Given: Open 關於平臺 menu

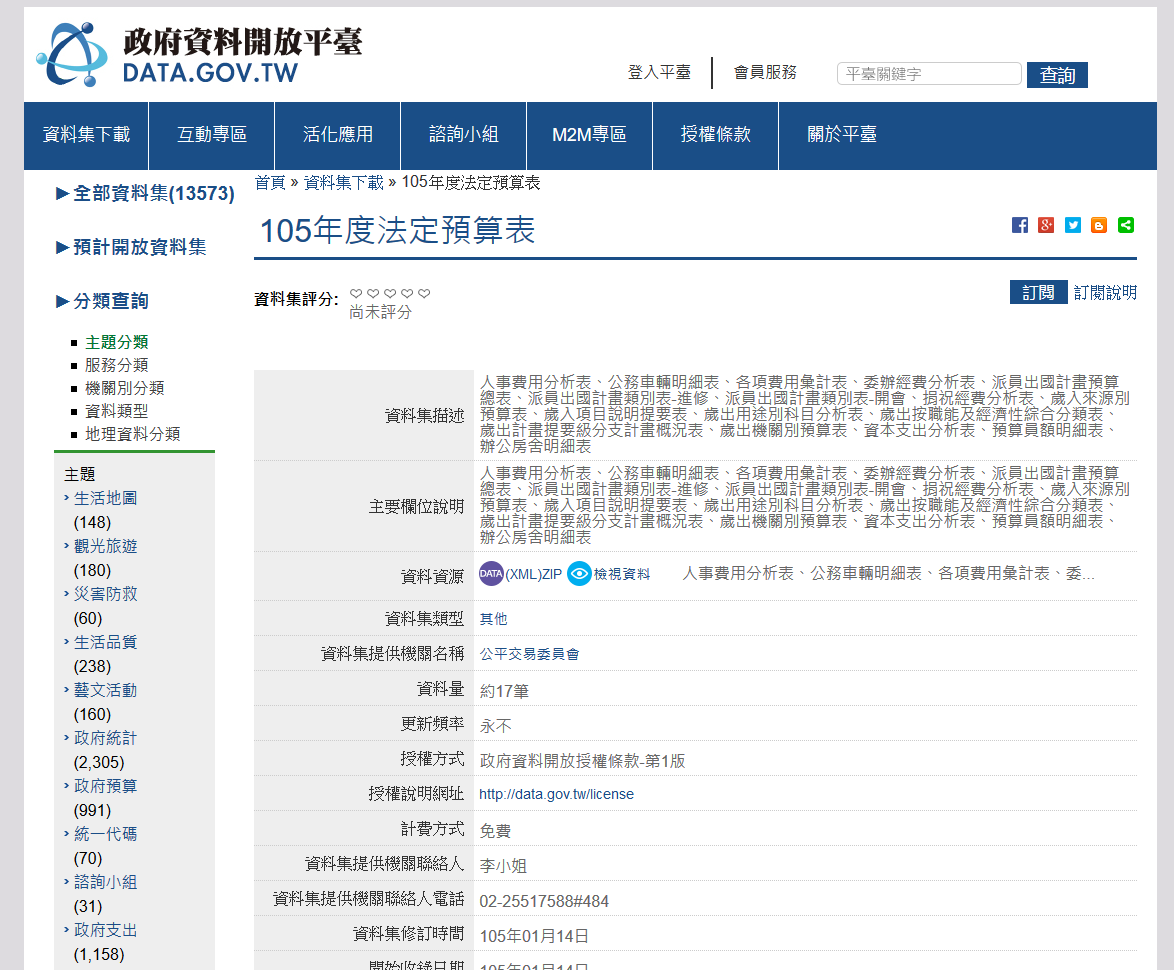Looking at the screenshot, I should tap(842, 135).
